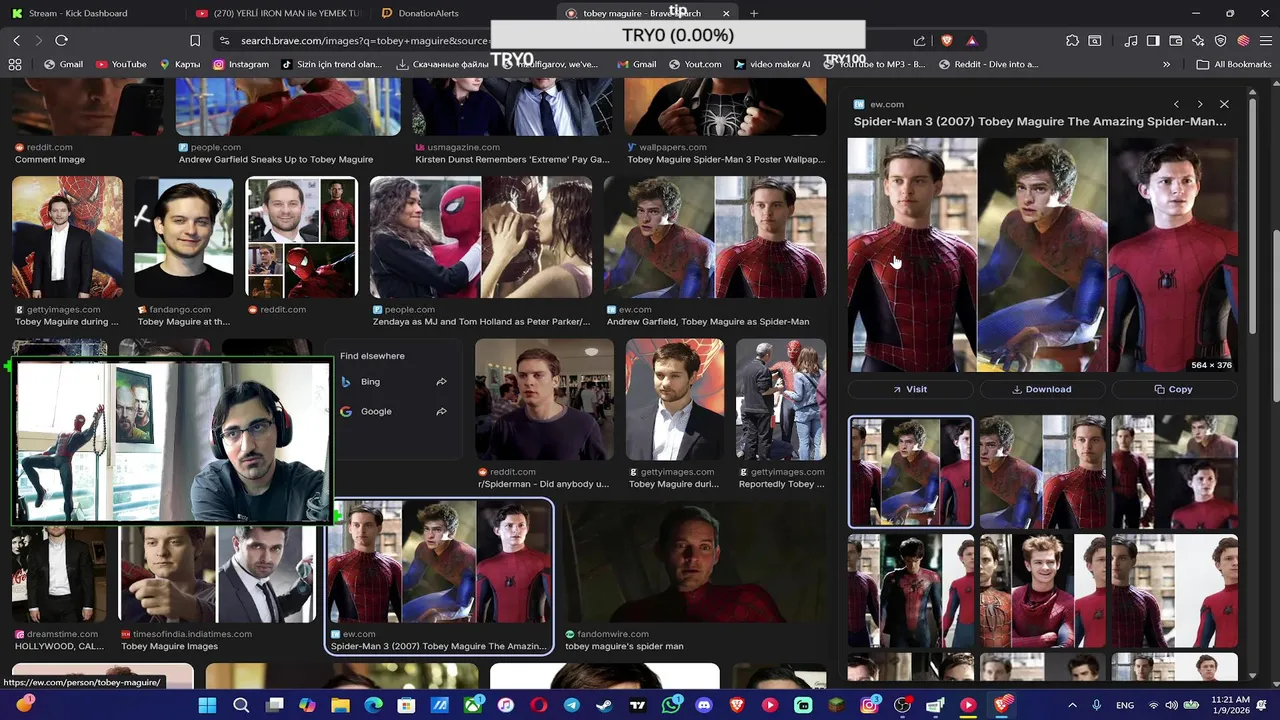Image resolution: width=1280 pixels, height=720 pixels.
Task: Open the YouTube bookmark
Action: point(121,64)
